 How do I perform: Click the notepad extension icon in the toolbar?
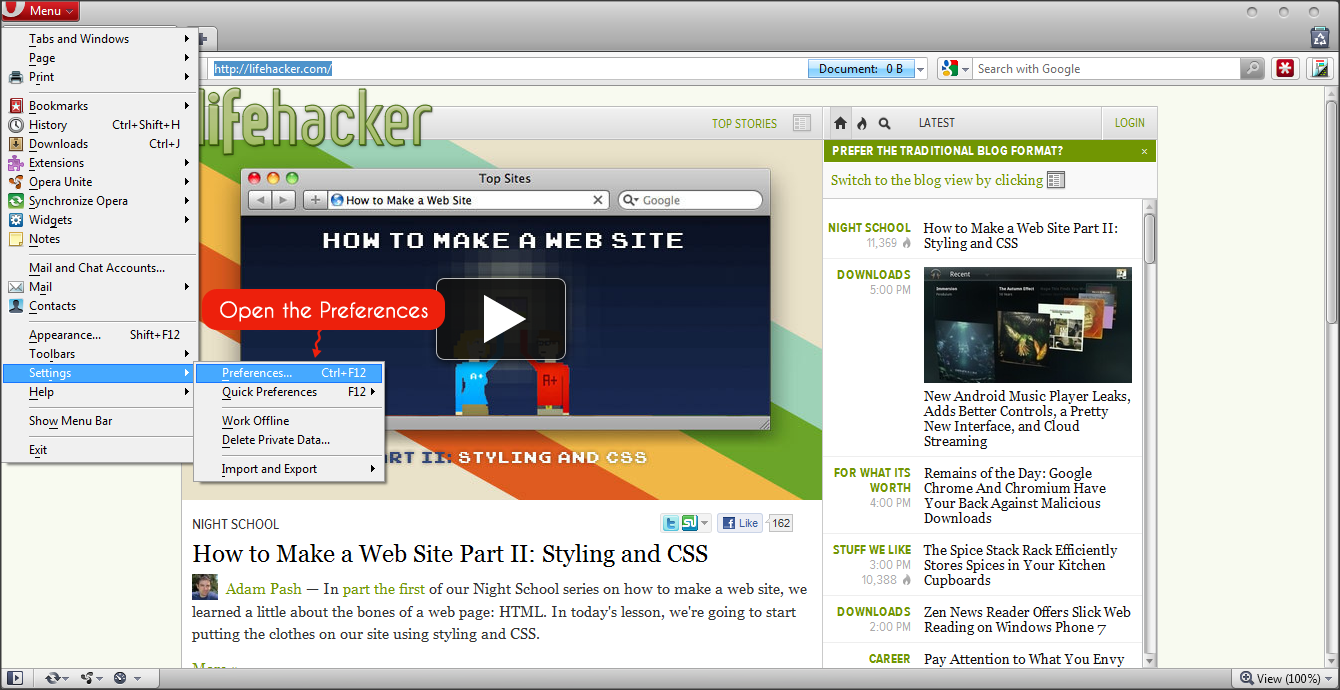[1320, 69]
